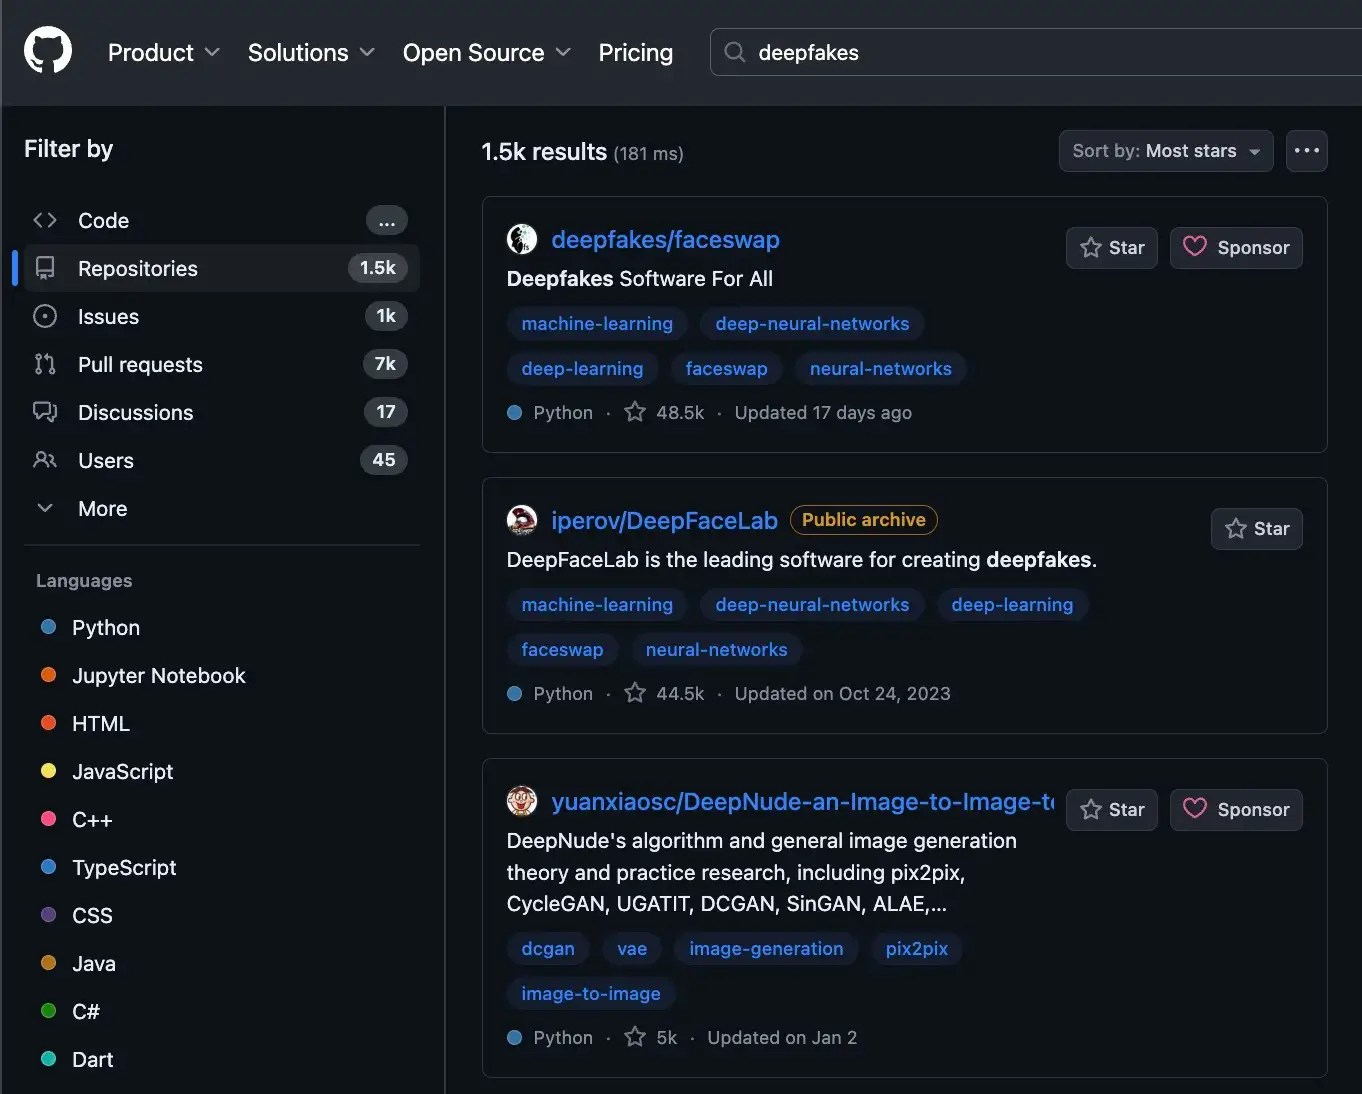This screenshot has height=1094, width=1362.
Task: Star the iperov/DeepFaceLab repository
Action: pos(1256,529)
